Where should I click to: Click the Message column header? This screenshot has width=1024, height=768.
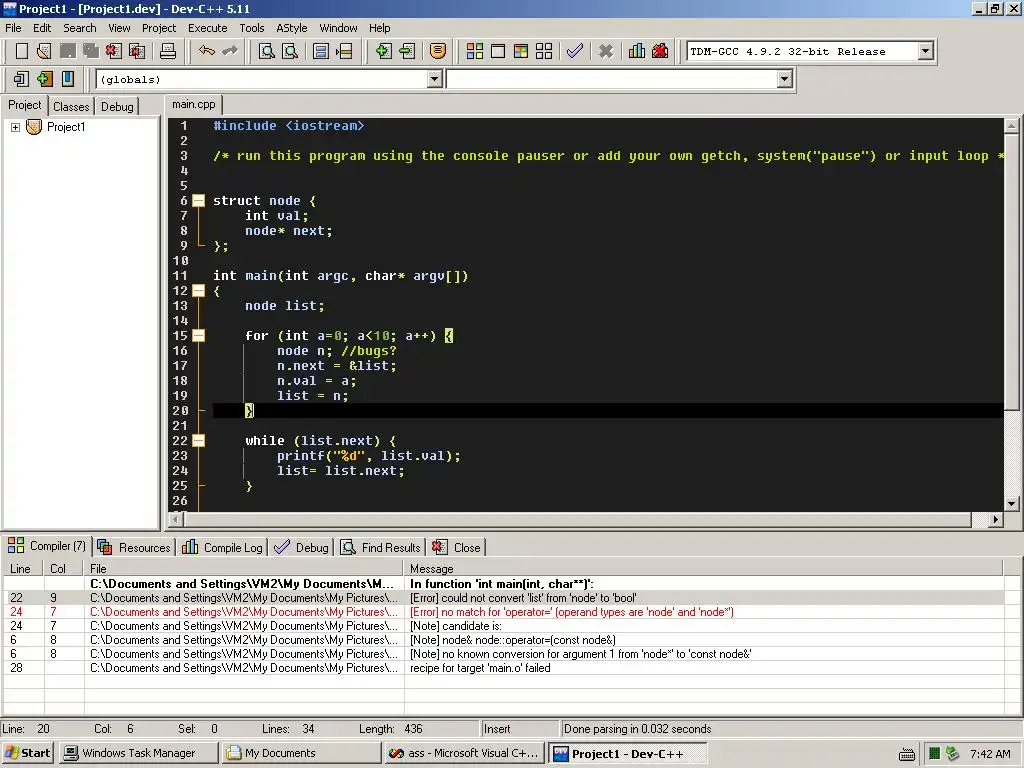[703, 569]
